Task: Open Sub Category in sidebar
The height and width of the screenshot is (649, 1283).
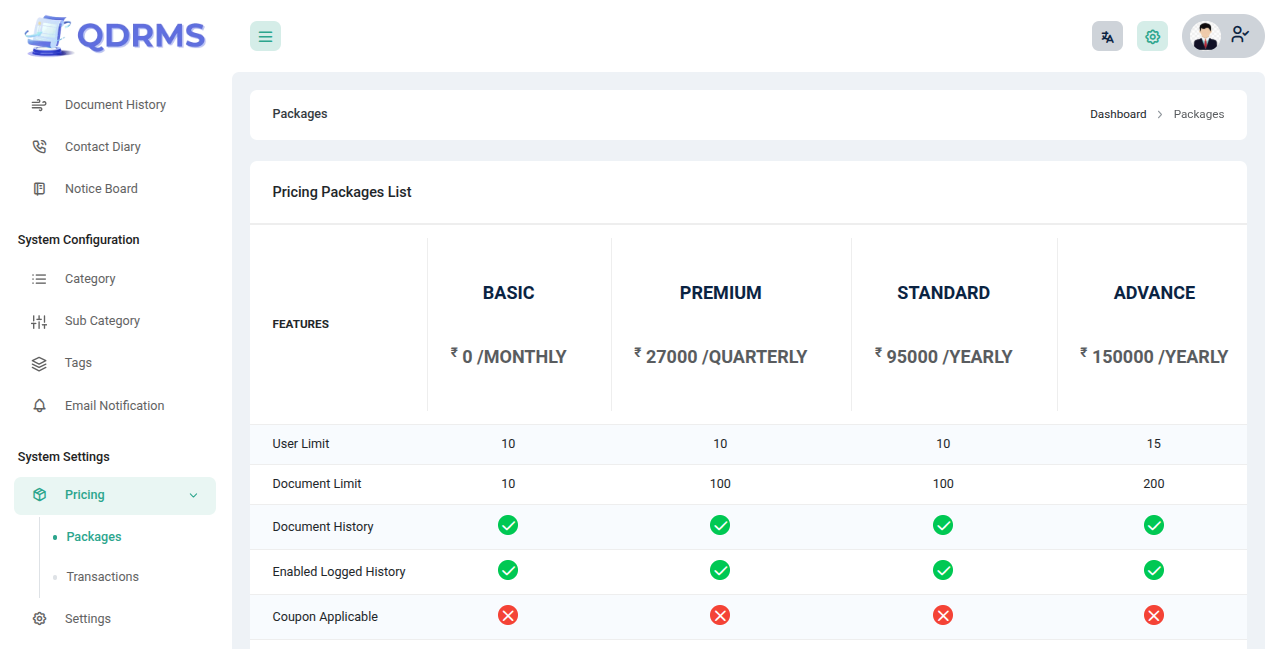Action: click(x=102, y=321)
